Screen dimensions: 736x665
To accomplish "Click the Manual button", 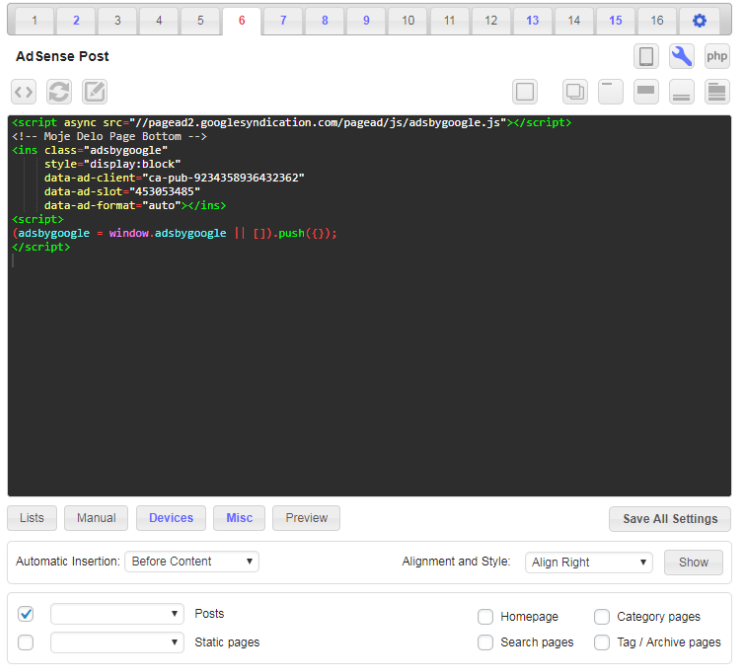I will (x=96, y=518).
